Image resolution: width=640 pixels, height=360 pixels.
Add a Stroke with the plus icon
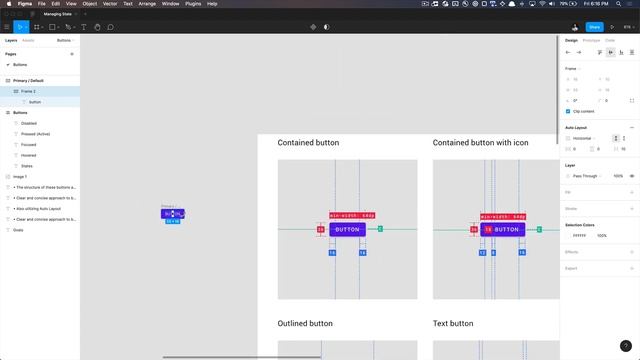632,209
